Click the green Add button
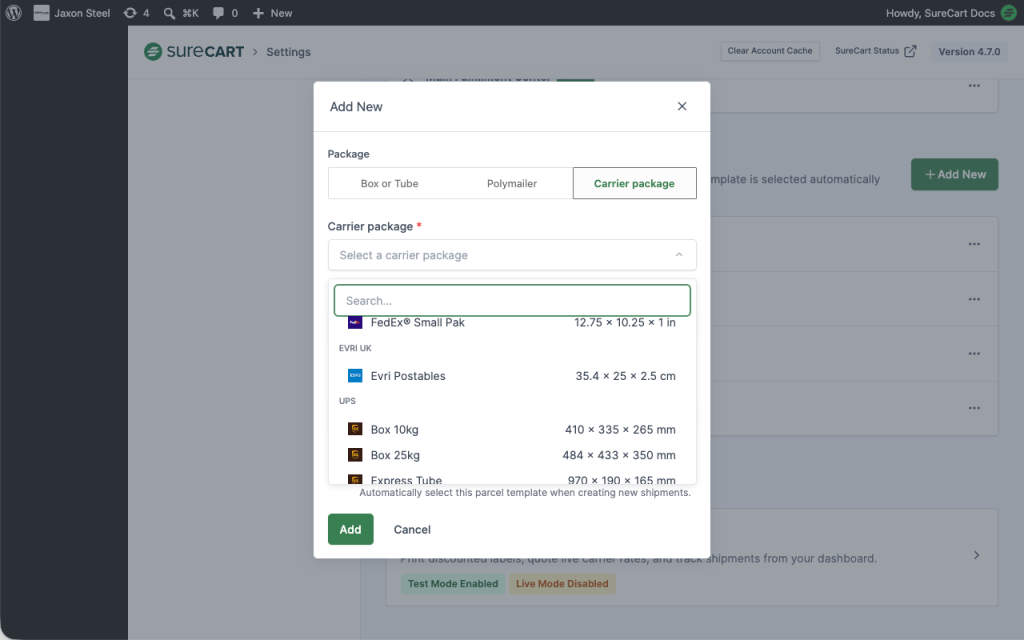1024x640 pixels. click(351, 530)
